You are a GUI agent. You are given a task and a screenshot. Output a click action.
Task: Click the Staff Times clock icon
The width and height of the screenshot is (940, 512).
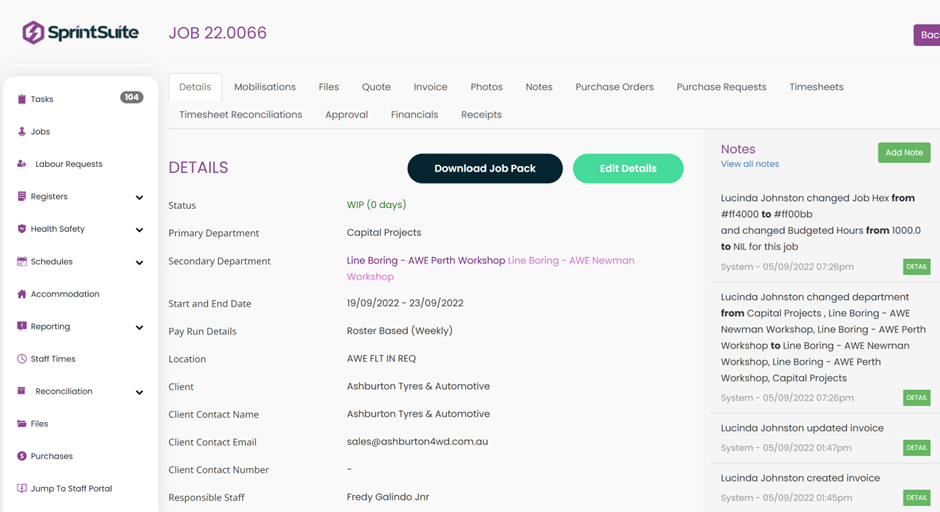(22, 359)
